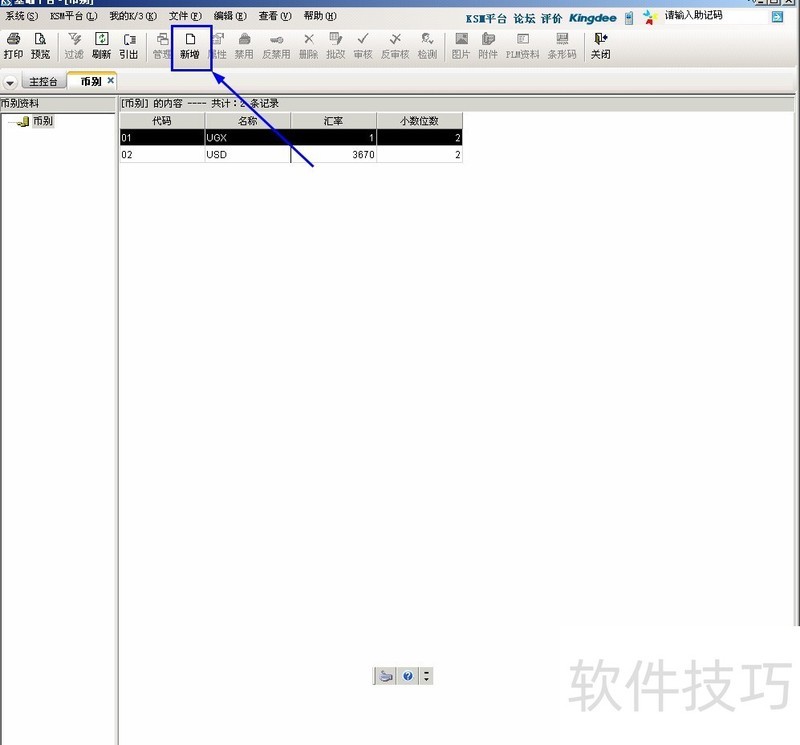Open the 编辑(E) menu

click(230, 16)
